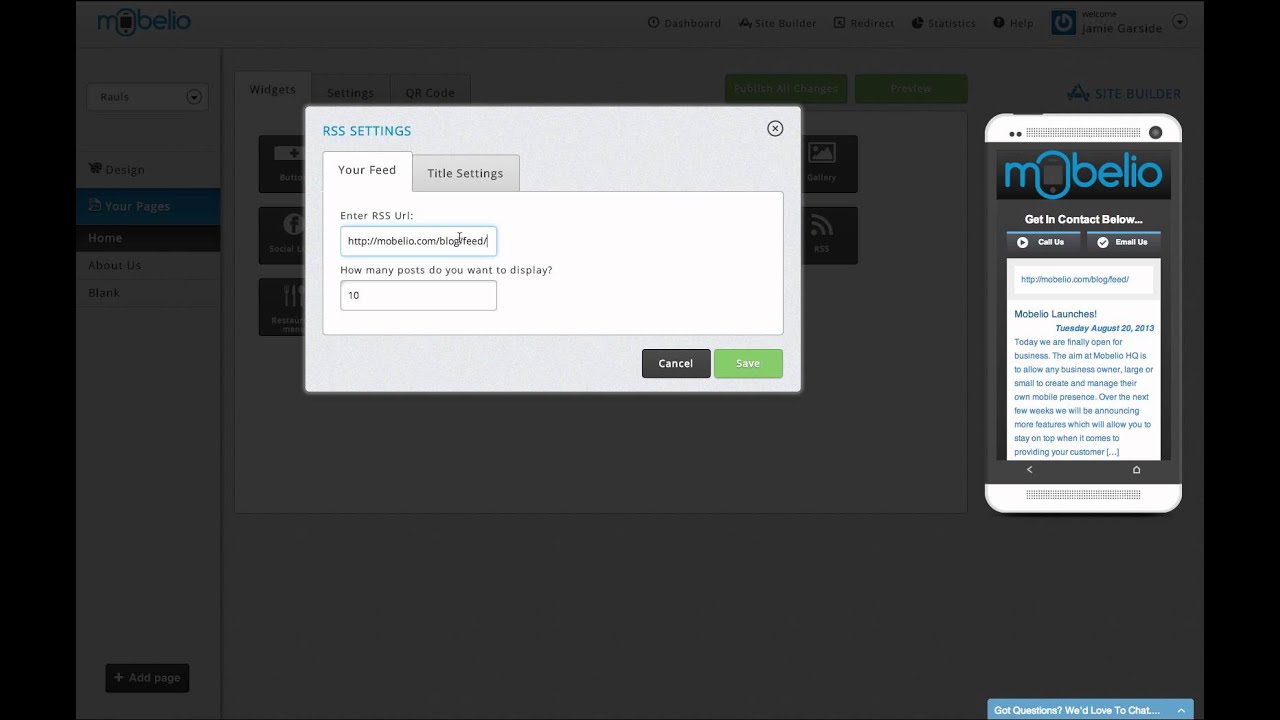Open the Help menu item
The width and height of the screenshot is (1280, 720).
coord(1013,23)
